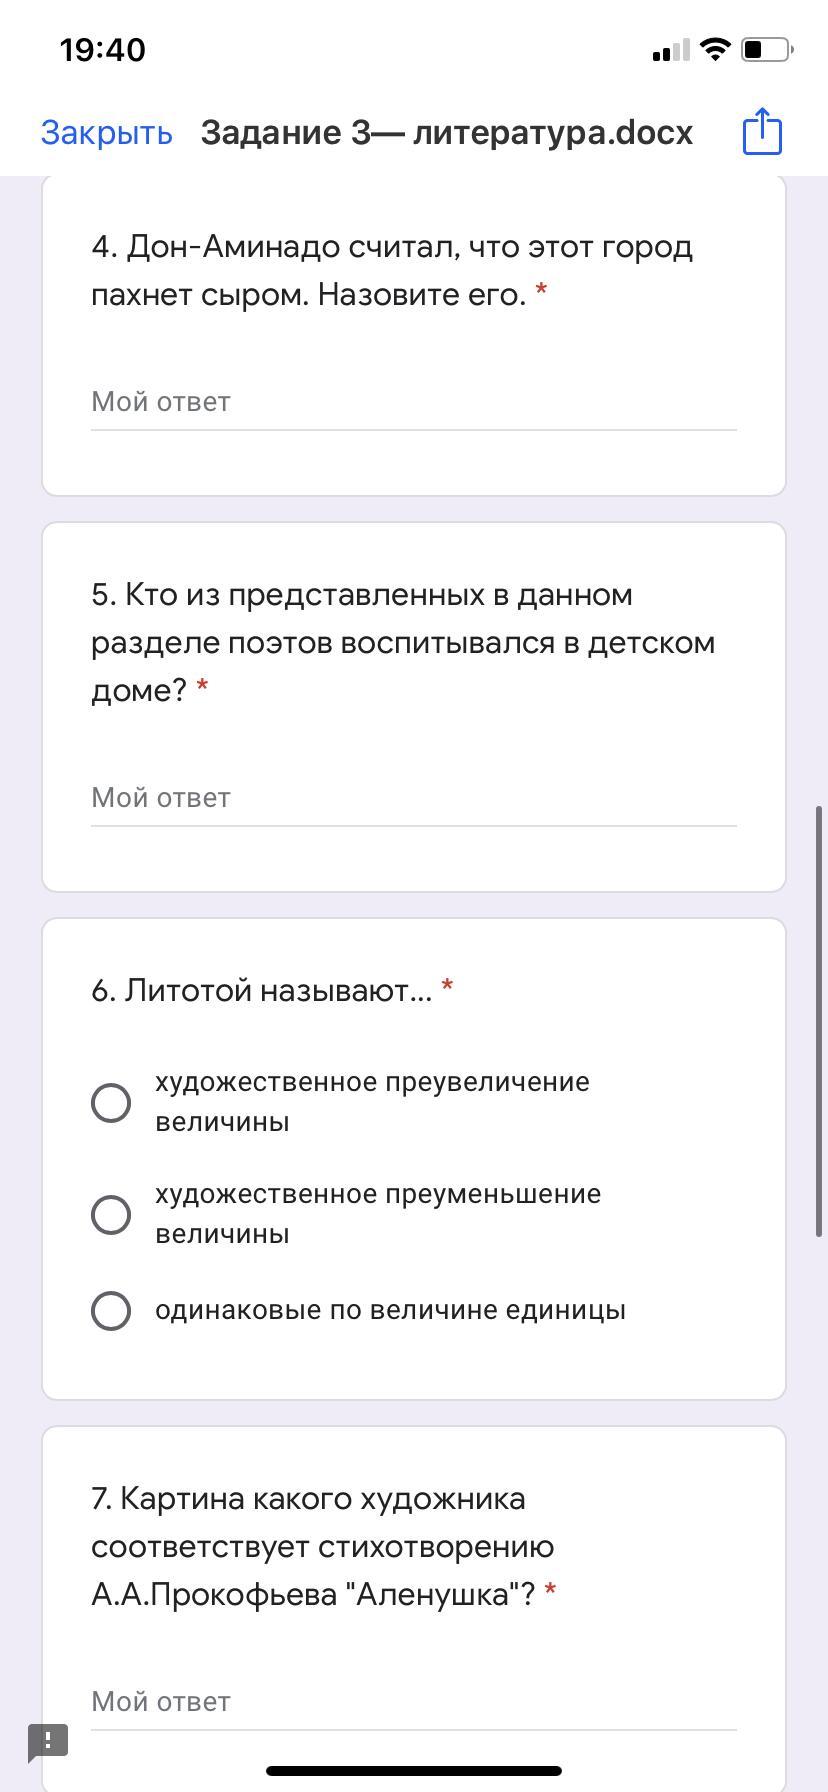Tap answer field for question 7
This screenshot has width=828, height=1792.
[413, 1702]
